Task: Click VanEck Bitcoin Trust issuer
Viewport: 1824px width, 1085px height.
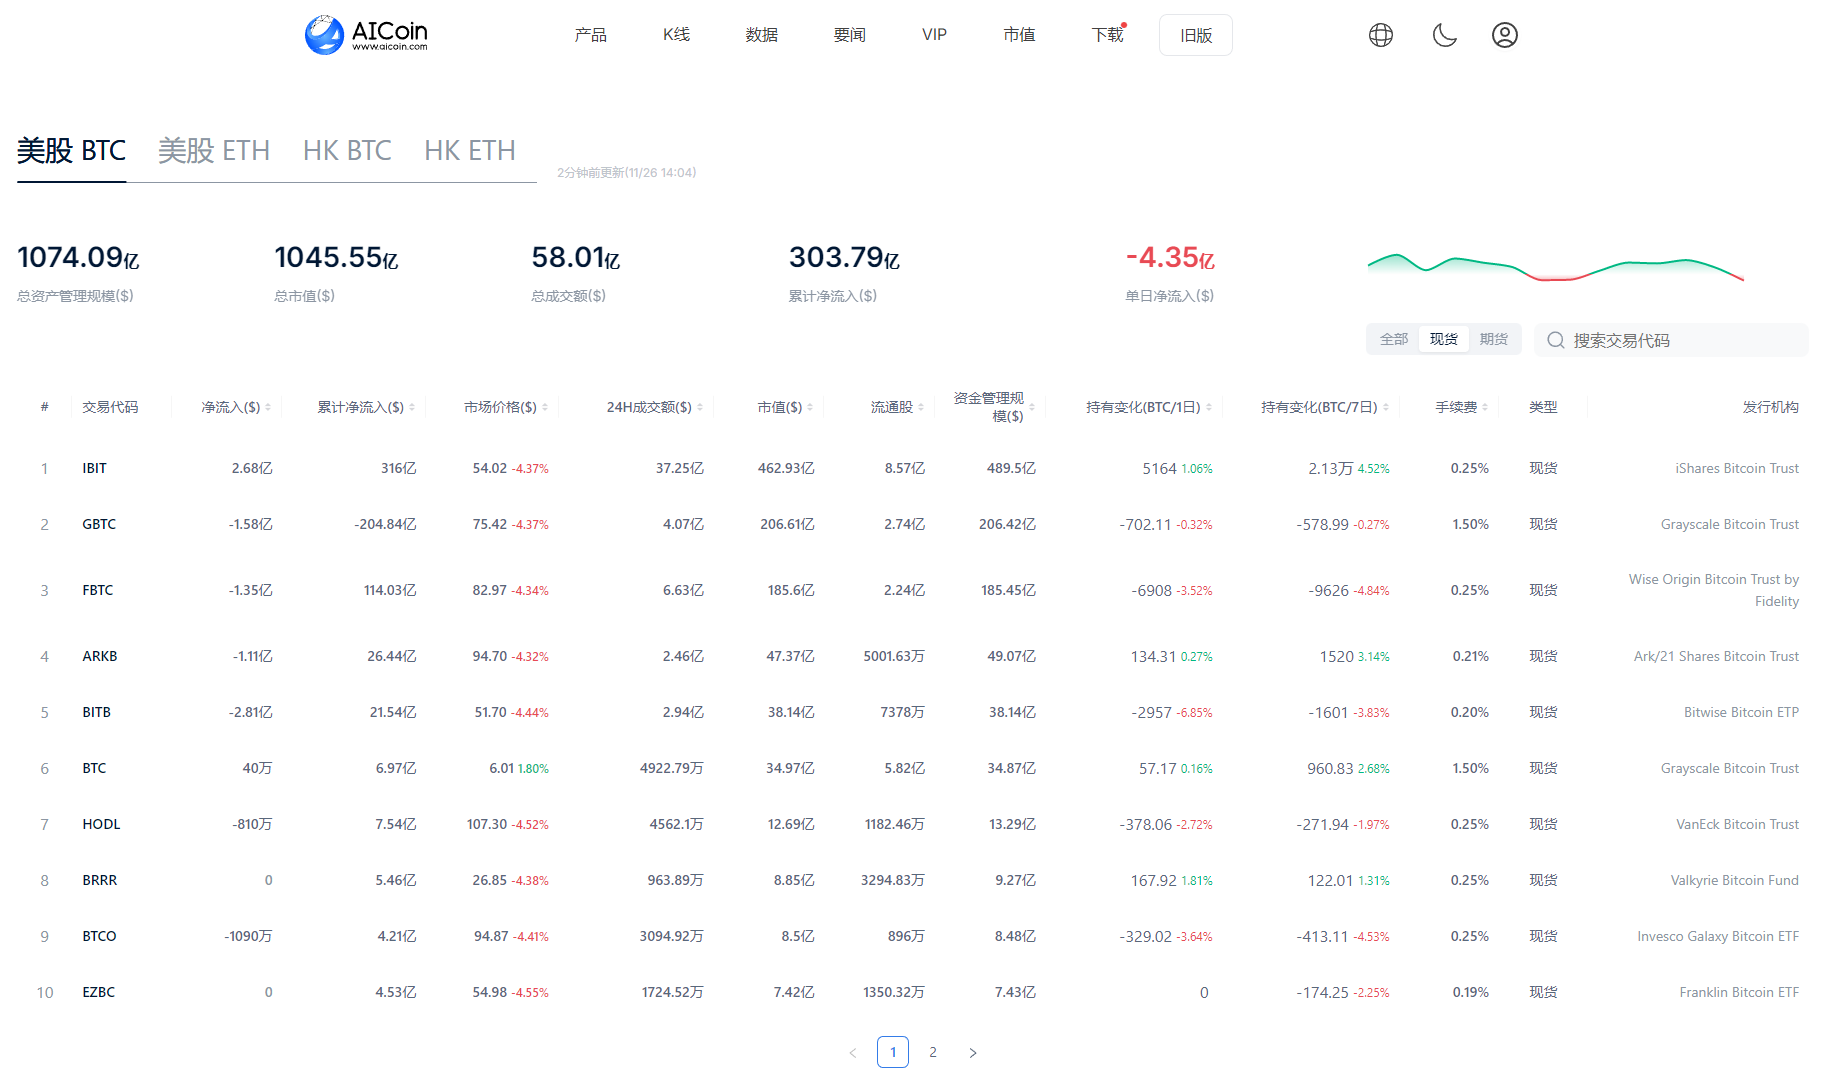Action: 1737,824
